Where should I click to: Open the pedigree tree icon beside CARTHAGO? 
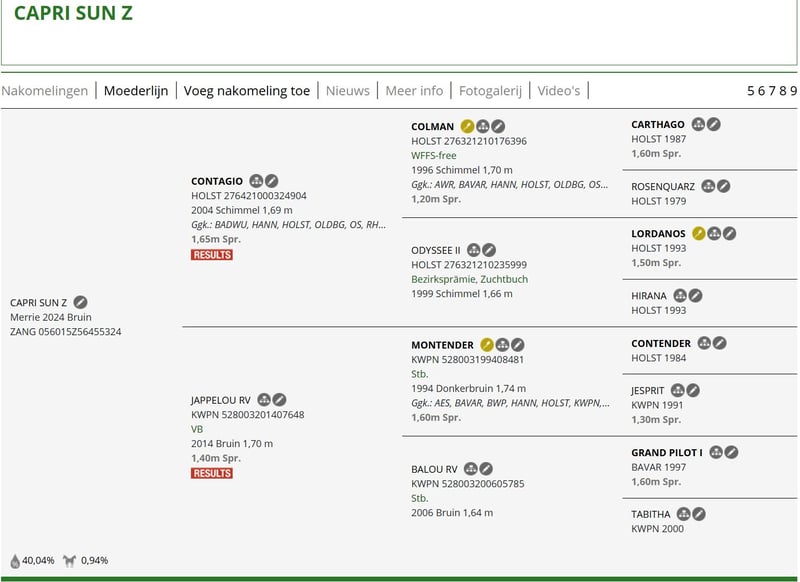click(x=698, y=125)
